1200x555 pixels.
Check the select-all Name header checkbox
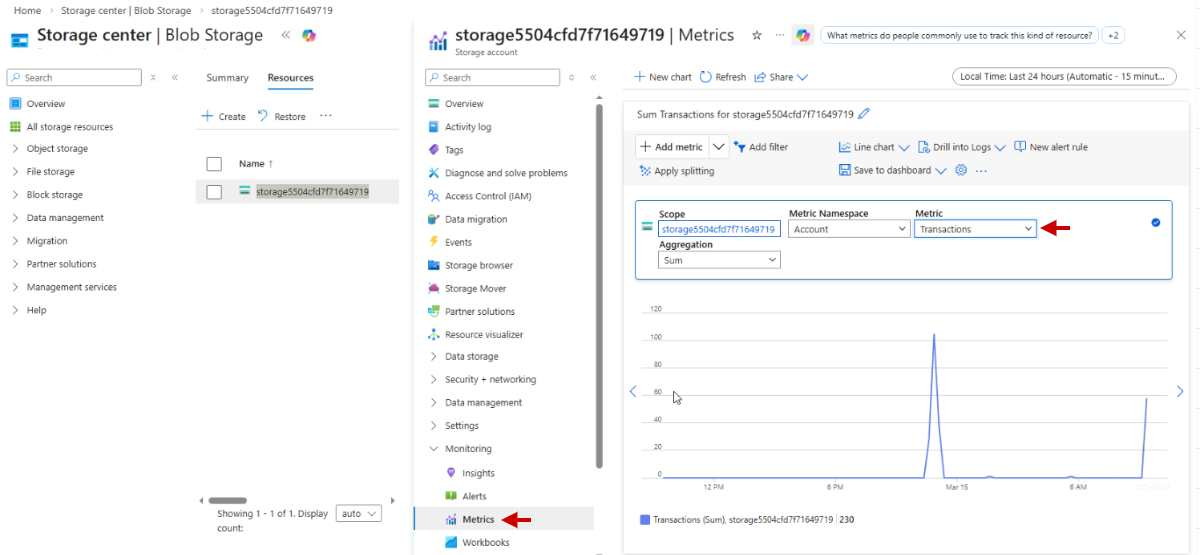tap(214, 164)
